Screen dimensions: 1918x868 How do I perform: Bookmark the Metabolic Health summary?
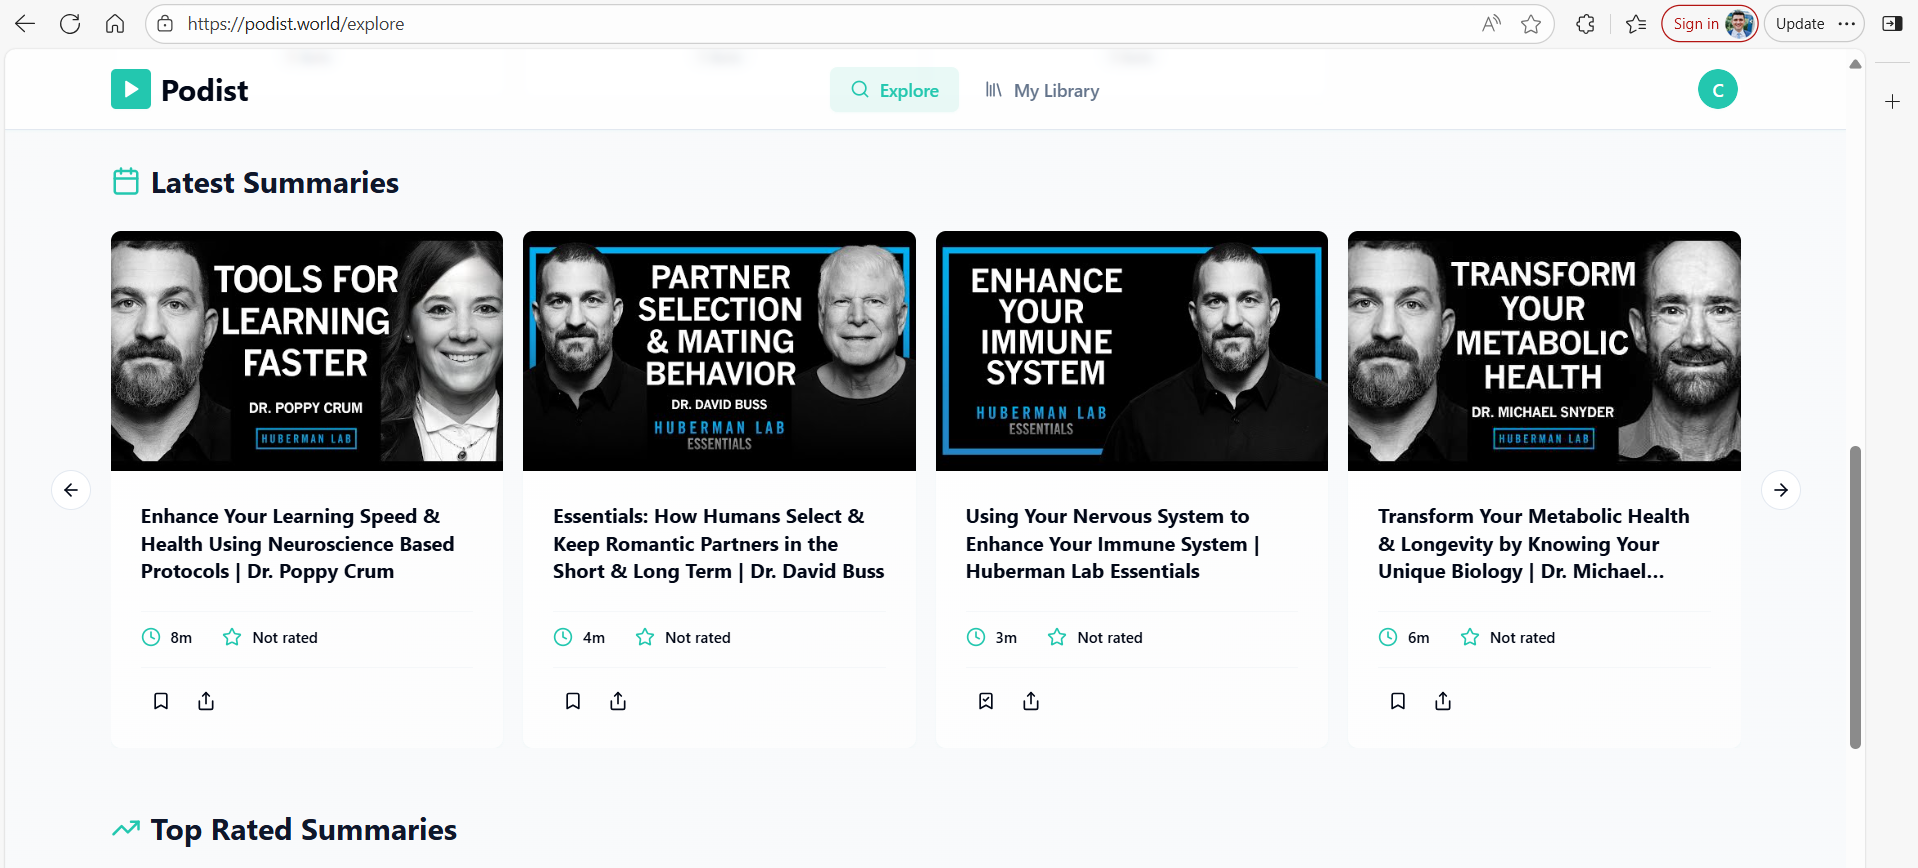1398,701
